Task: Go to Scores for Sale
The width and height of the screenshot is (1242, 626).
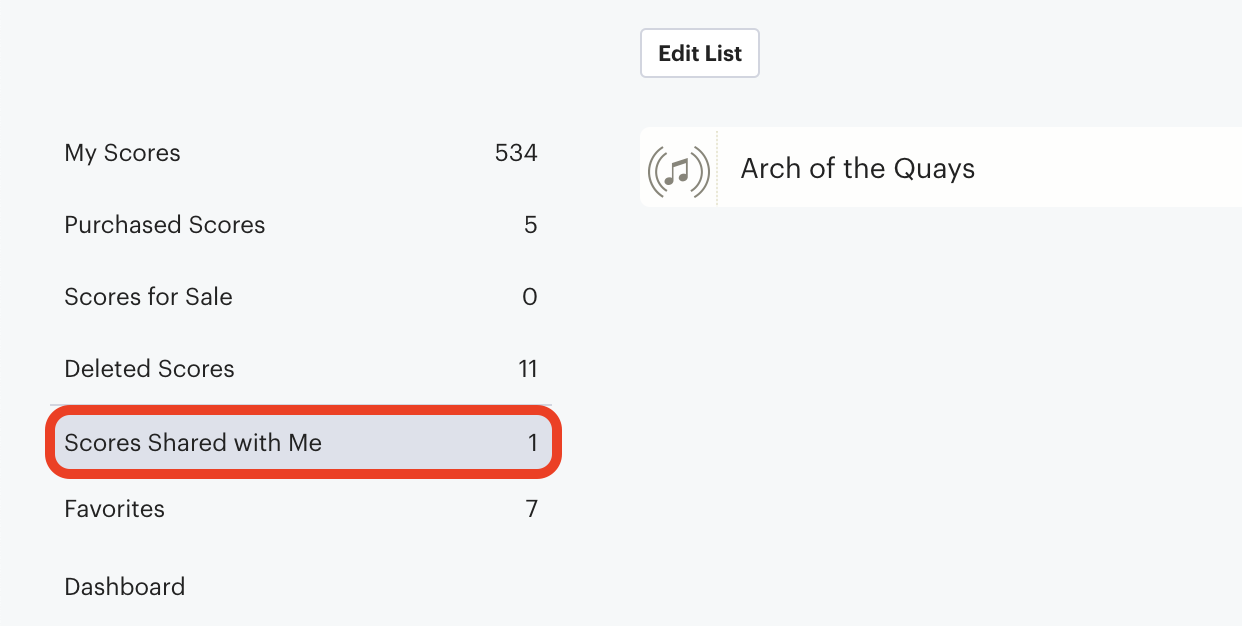Action: 300,297
